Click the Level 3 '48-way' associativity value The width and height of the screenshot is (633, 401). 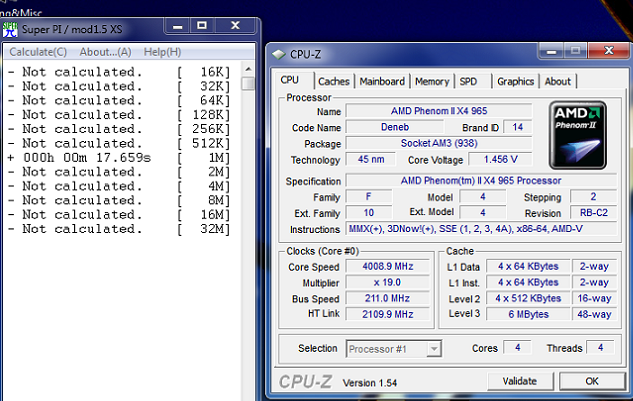(594, 314)
